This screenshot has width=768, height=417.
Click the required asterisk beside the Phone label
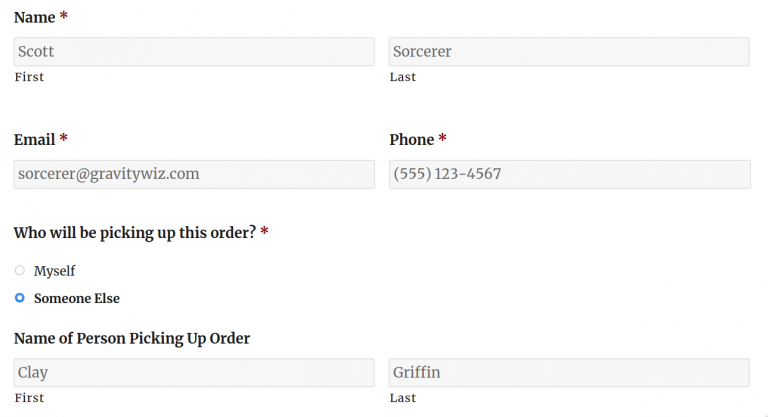pyautogui.click(x=442, y=139)
